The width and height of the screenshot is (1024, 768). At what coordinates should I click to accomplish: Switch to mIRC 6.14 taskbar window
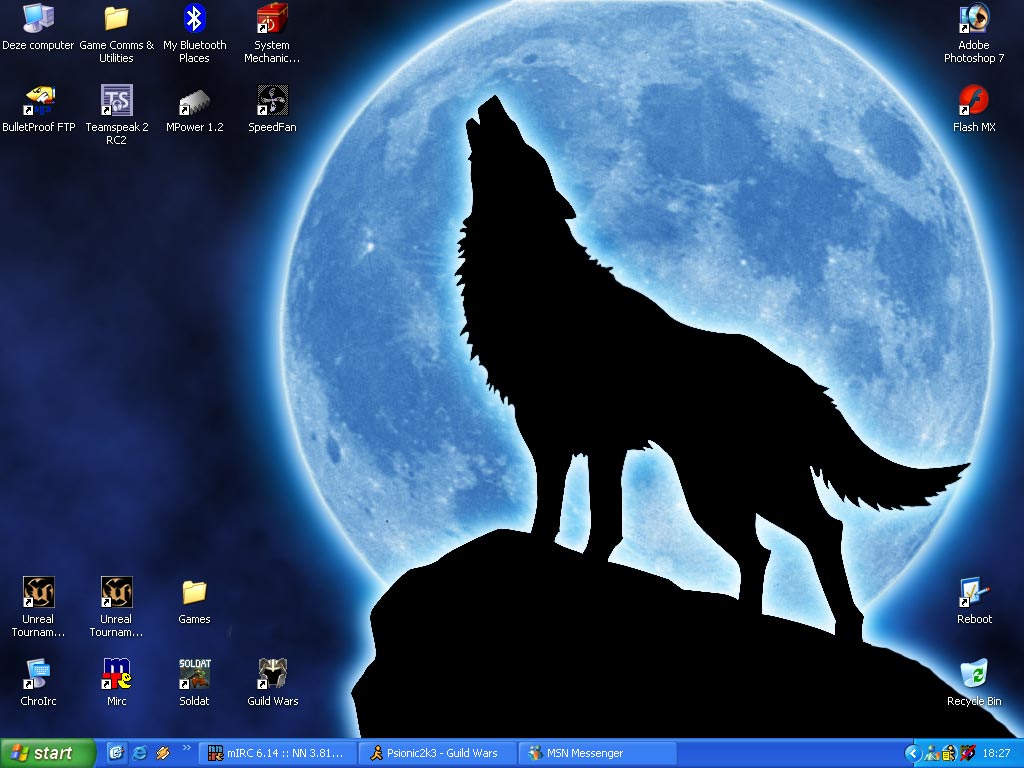pos(277,753)
